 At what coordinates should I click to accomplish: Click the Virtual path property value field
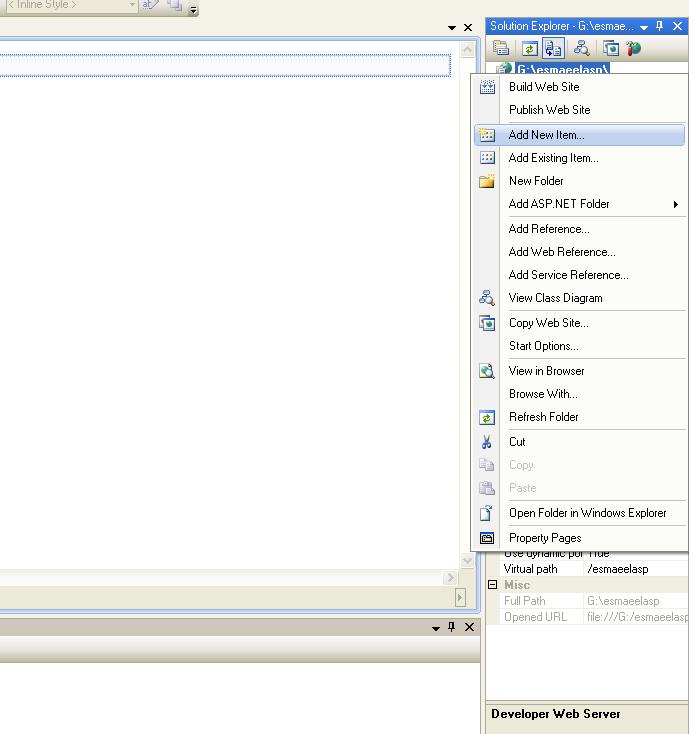[636, 569]
